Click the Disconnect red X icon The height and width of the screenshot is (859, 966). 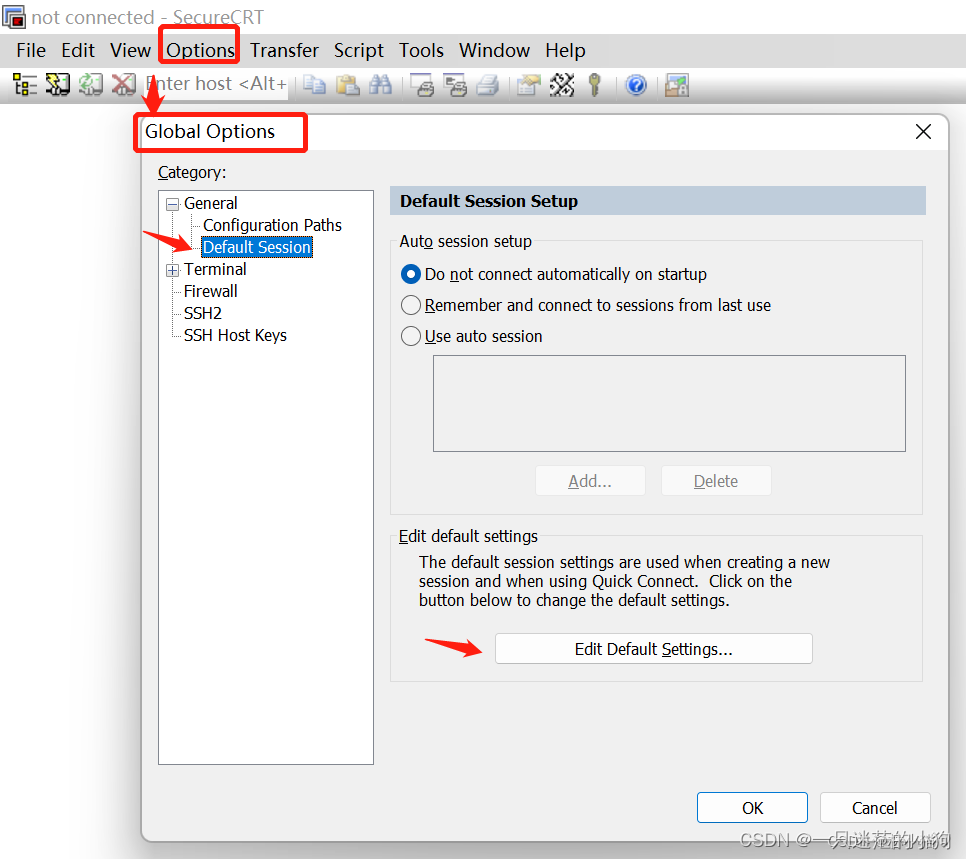[124, 84]
